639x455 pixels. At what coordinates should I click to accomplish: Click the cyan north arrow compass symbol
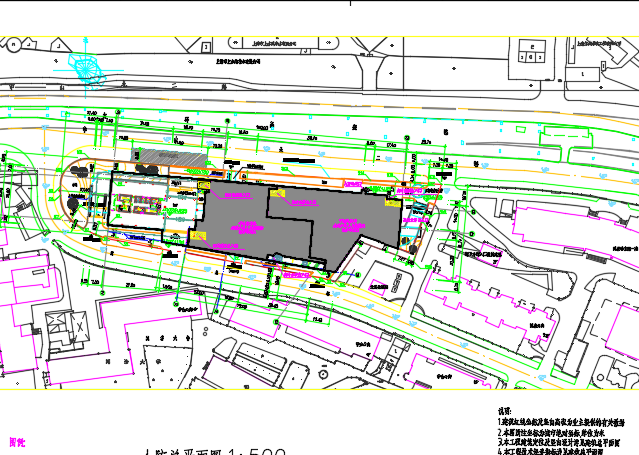click(x=84, y=63)
